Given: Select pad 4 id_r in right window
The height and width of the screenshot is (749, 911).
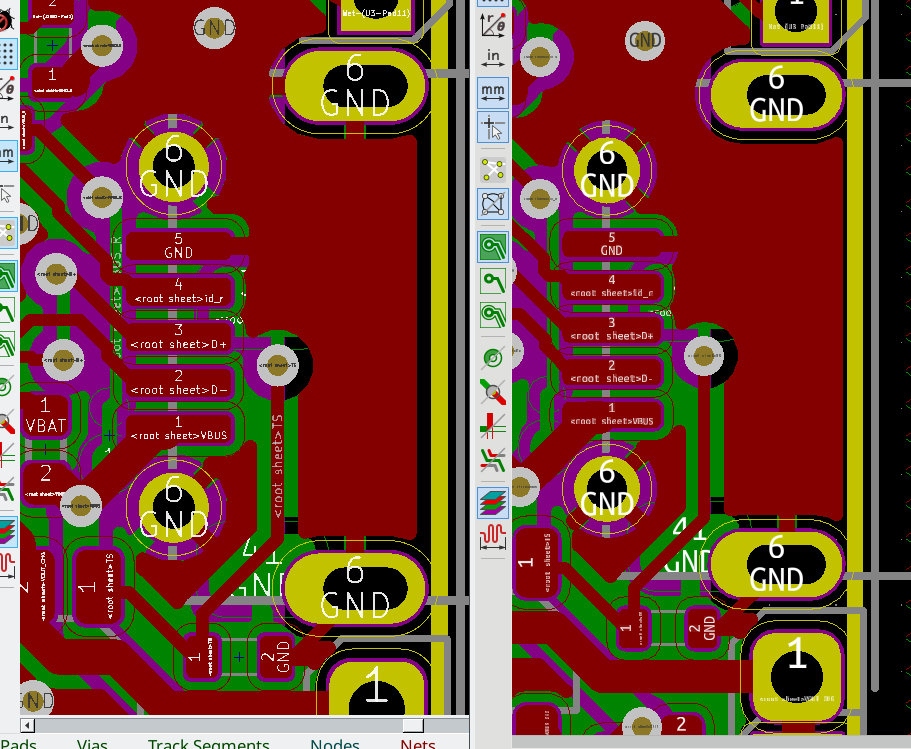Looking at the screenshot, I should [611, 286].
